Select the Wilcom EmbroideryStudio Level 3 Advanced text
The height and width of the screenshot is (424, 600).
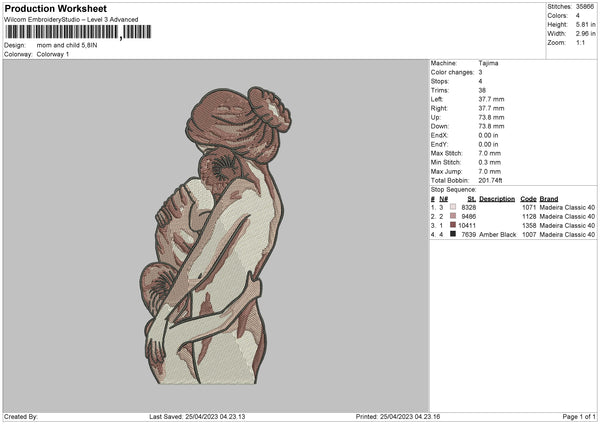[x=71, y=20]
